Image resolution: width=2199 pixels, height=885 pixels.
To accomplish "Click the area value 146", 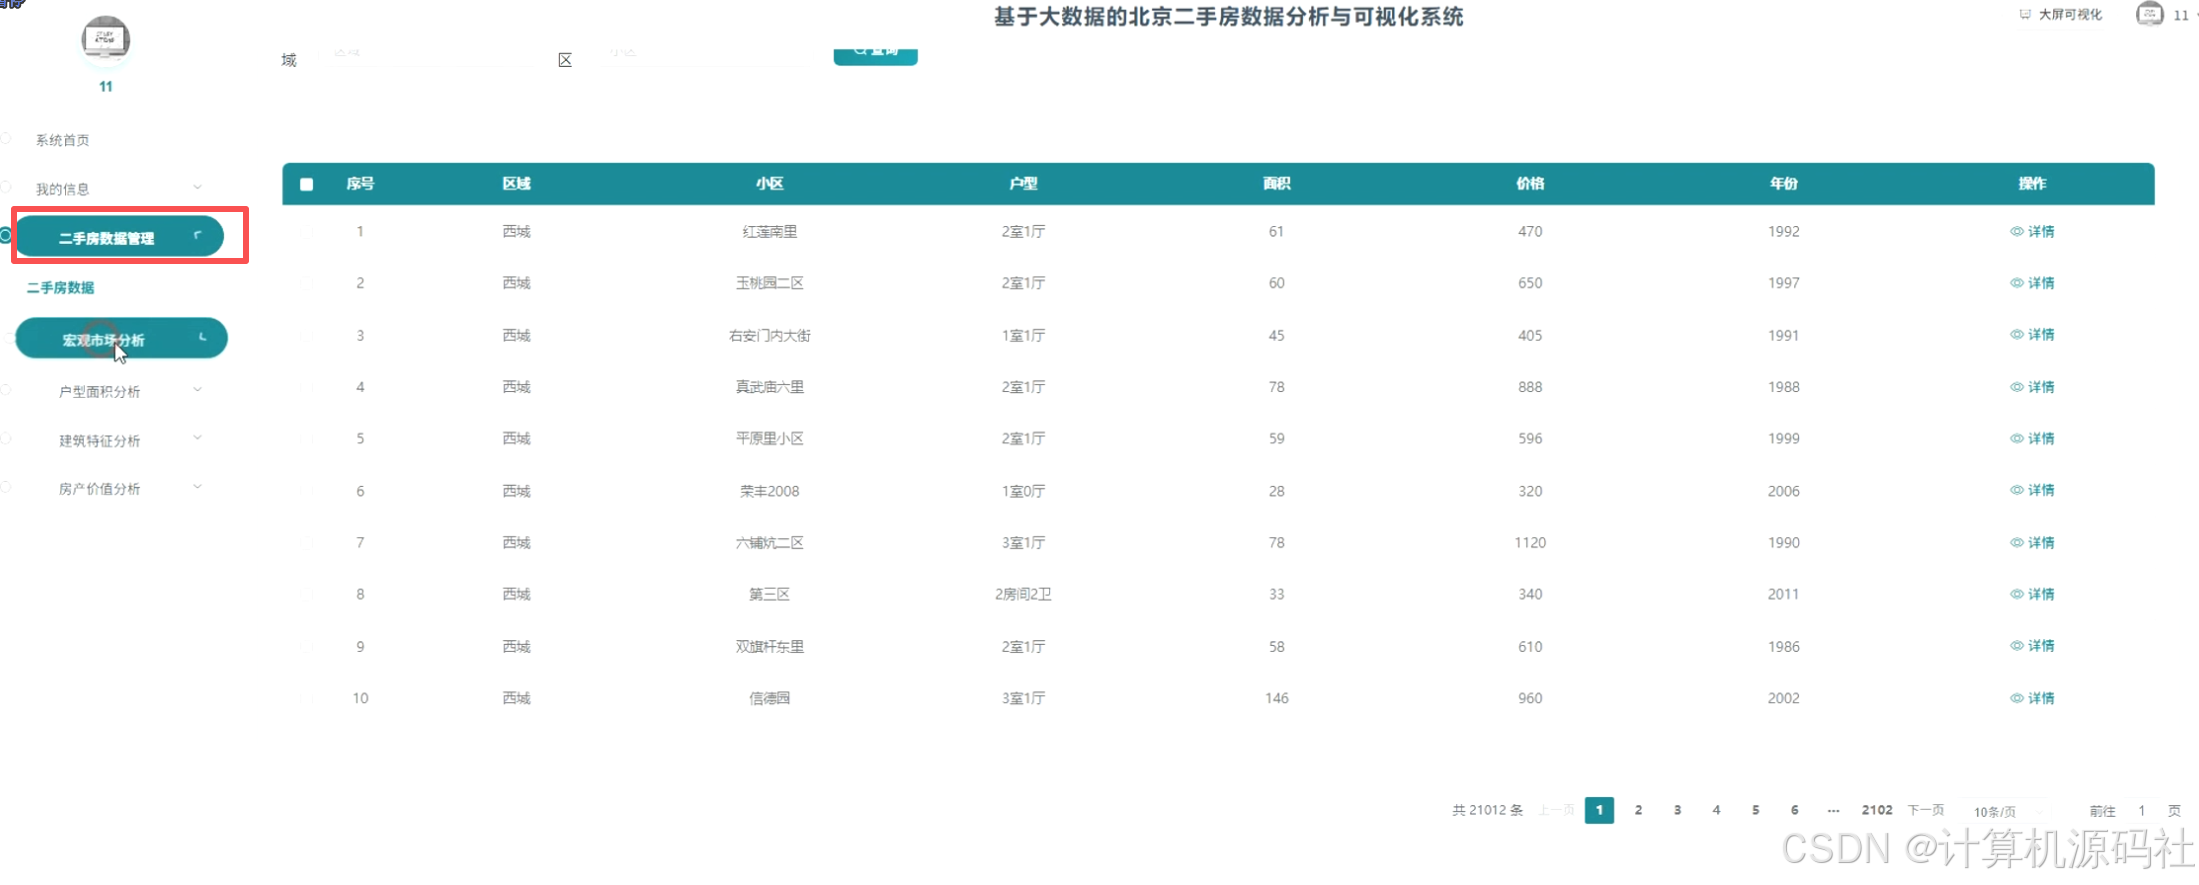I will pos(1277,698).
